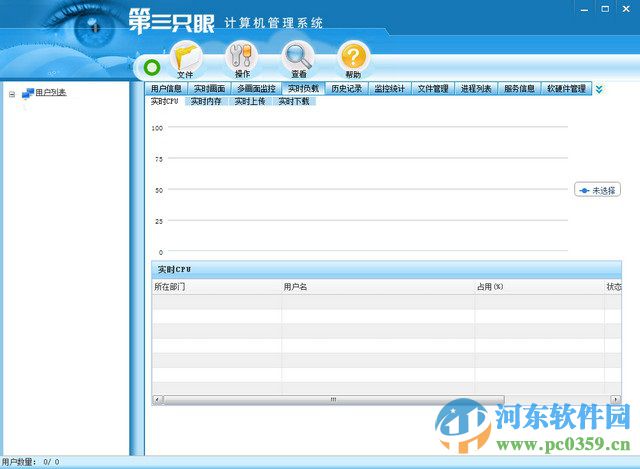Open the 帮助 question mark icon
Viewport: 640px width, 469px height.
pos(353,60)
